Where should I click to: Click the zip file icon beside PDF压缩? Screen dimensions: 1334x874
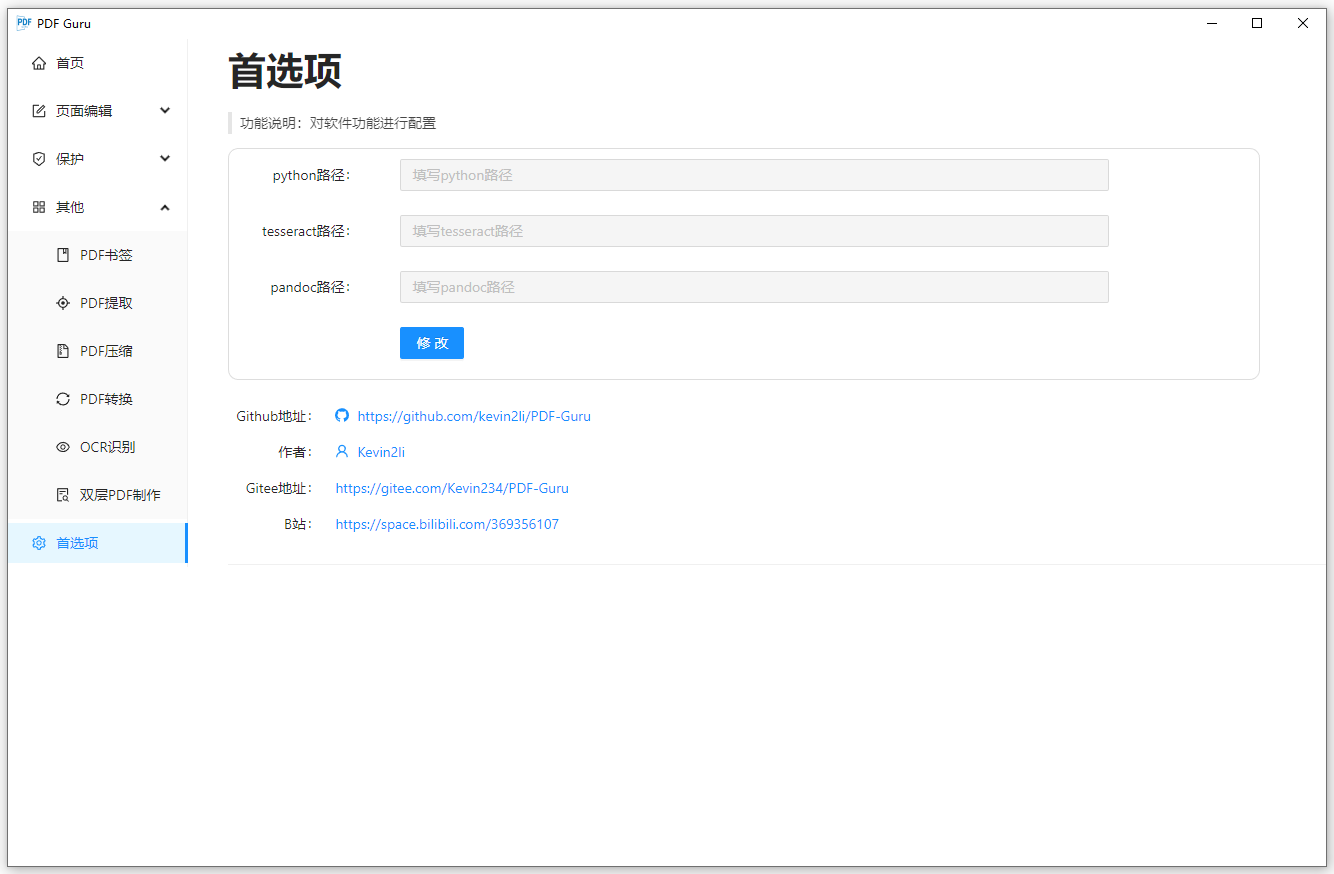(x=63, y=351)
